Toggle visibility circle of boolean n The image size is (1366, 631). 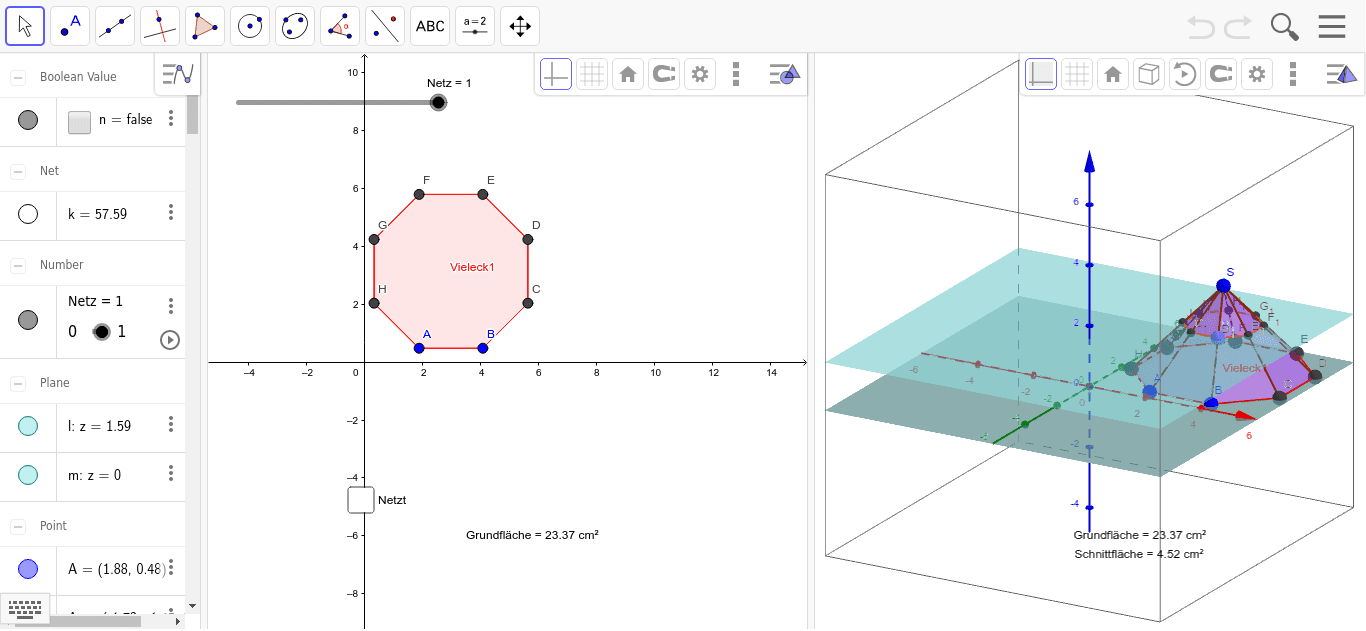tap(28, 120)
